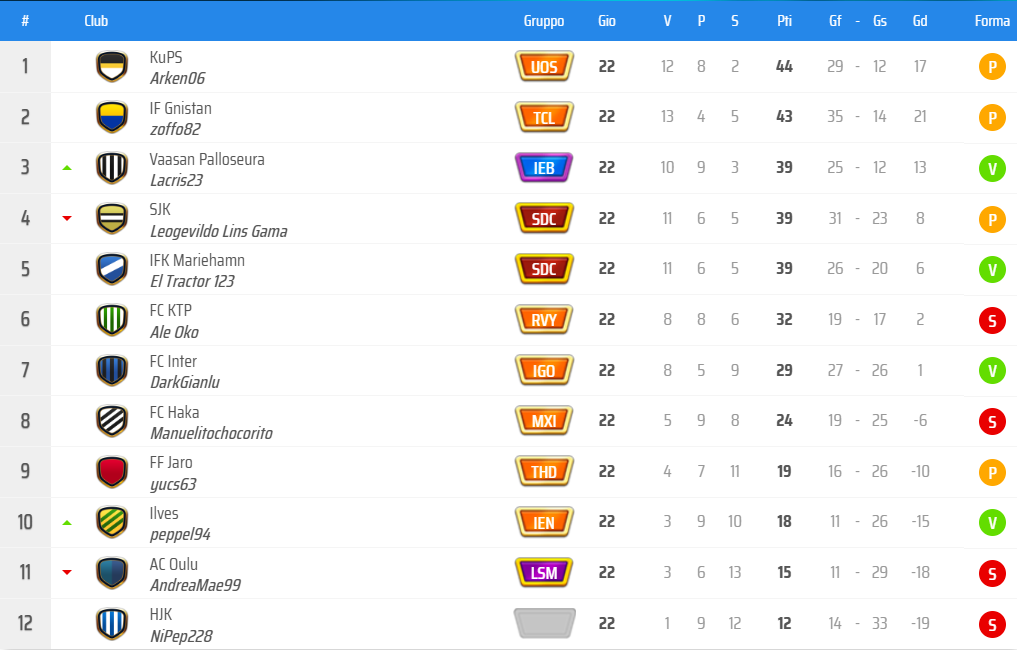Click the TCL group badge
Screen dimensions: 1017x650
click(544, 117)
